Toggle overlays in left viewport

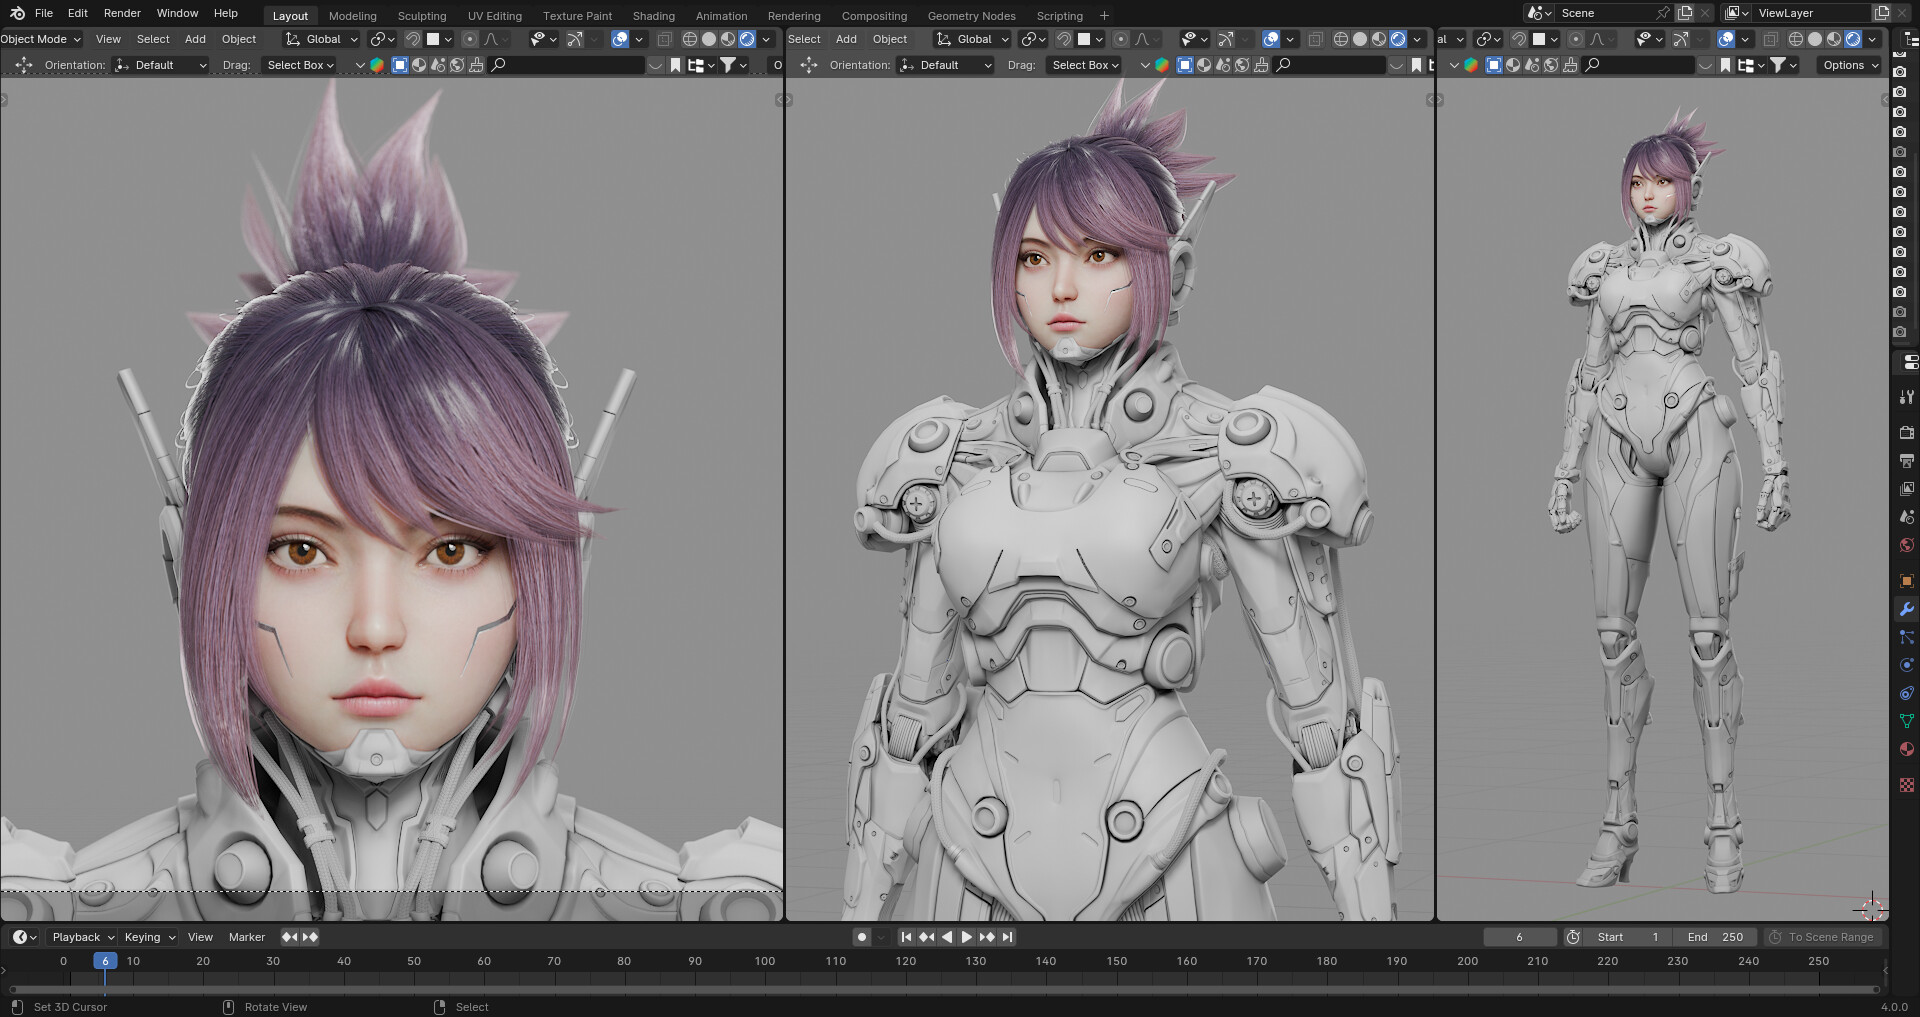pos(620,39)
